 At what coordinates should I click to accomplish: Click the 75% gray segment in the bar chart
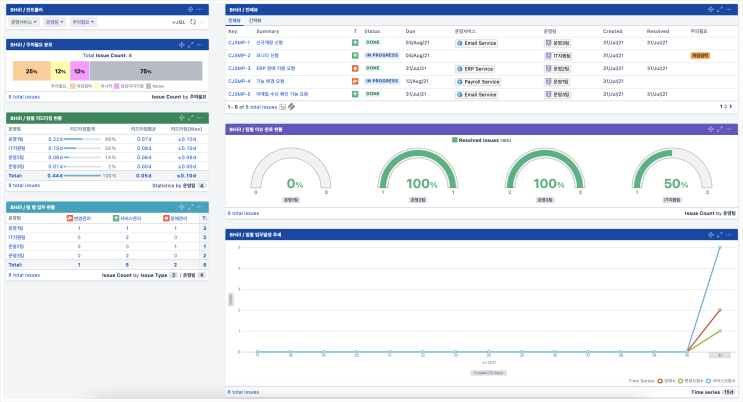(x=146, y=72)
